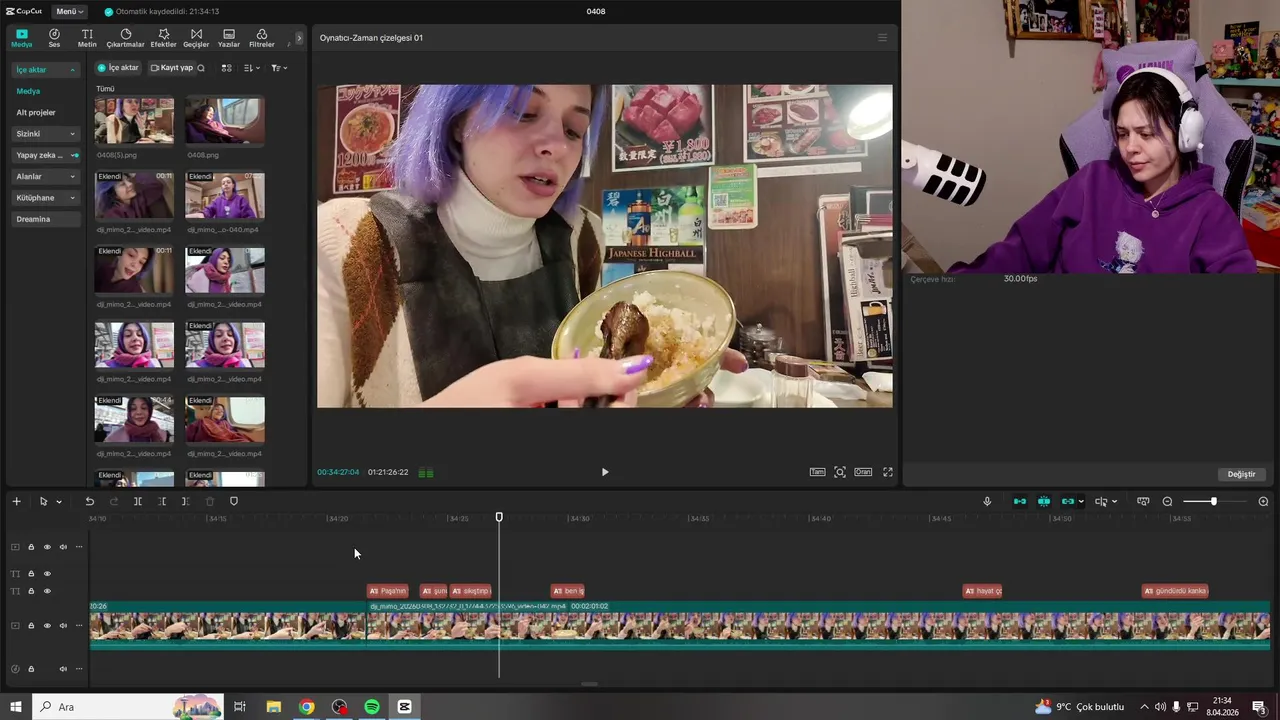Open the player panel hamburger menu

[x=882, y=38]
